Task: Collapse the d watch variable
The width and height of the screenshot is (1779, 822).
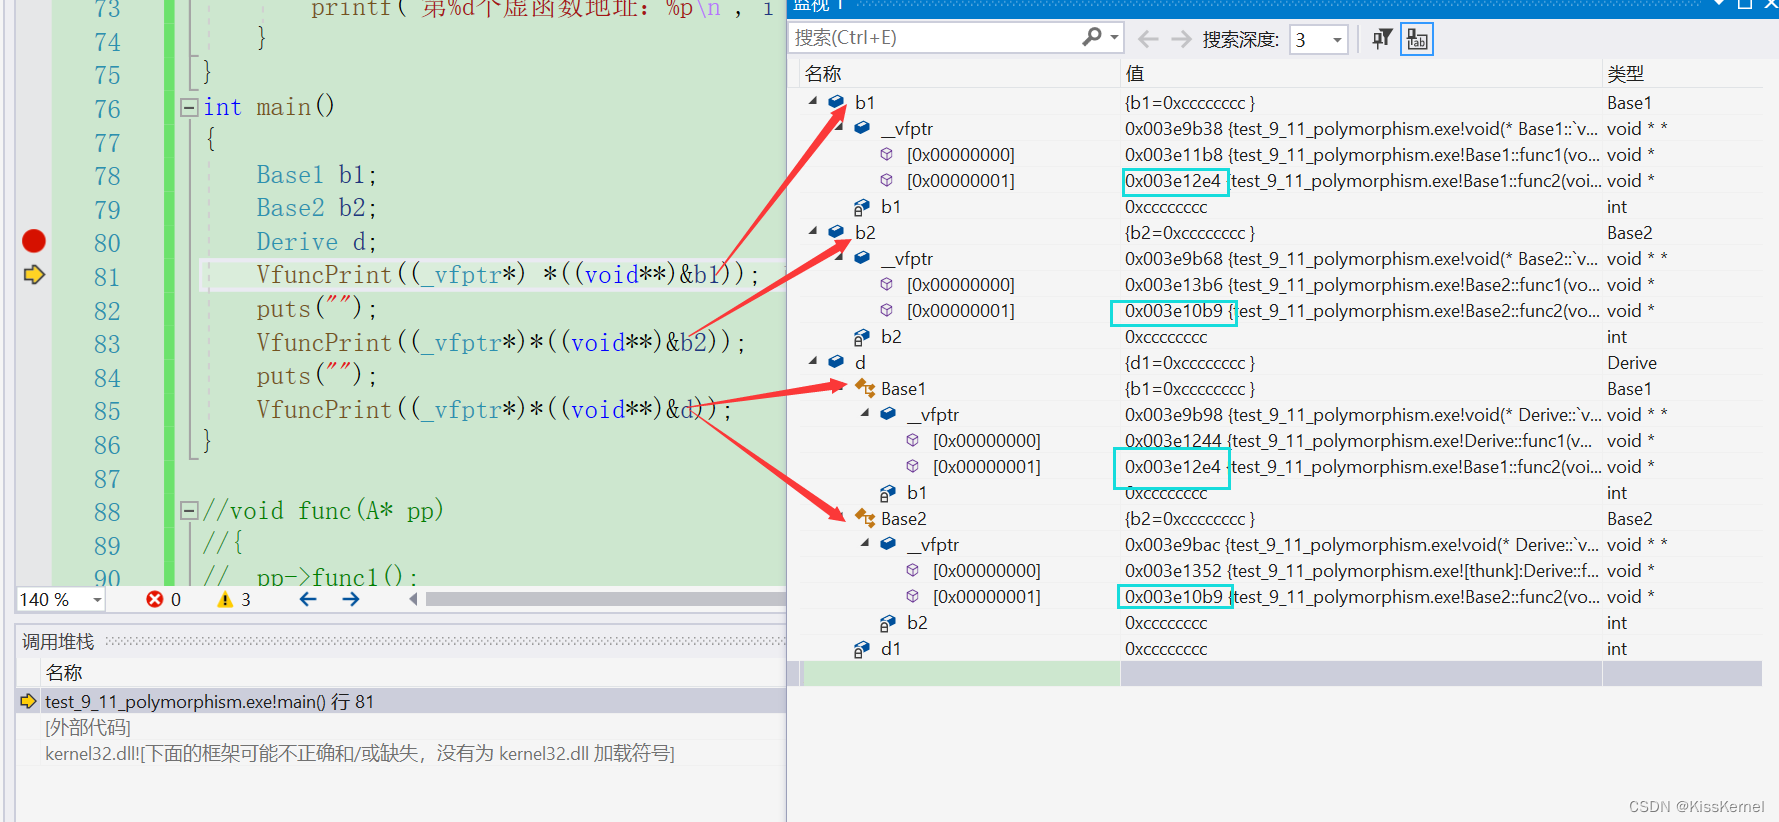Action: tap(813, 362)
